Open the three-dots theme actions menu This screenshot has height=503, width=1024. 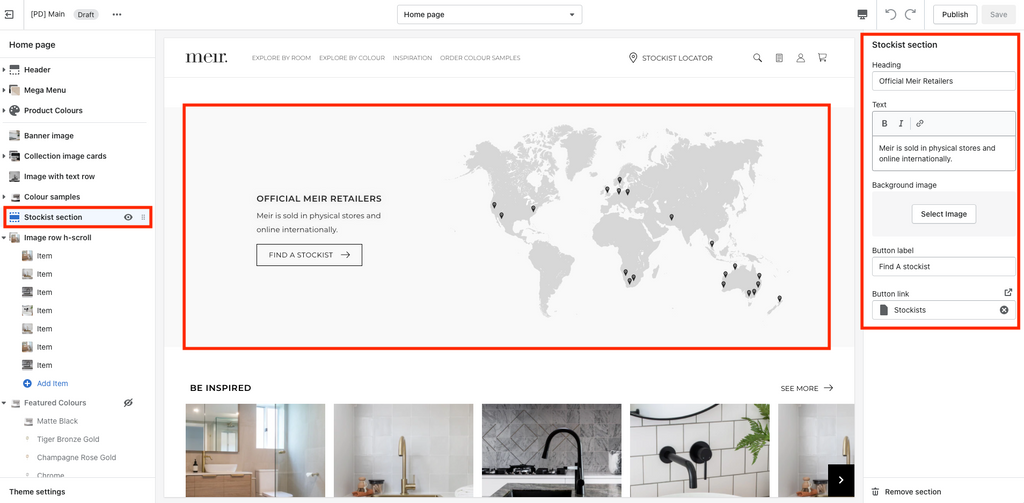click(117, 14)
